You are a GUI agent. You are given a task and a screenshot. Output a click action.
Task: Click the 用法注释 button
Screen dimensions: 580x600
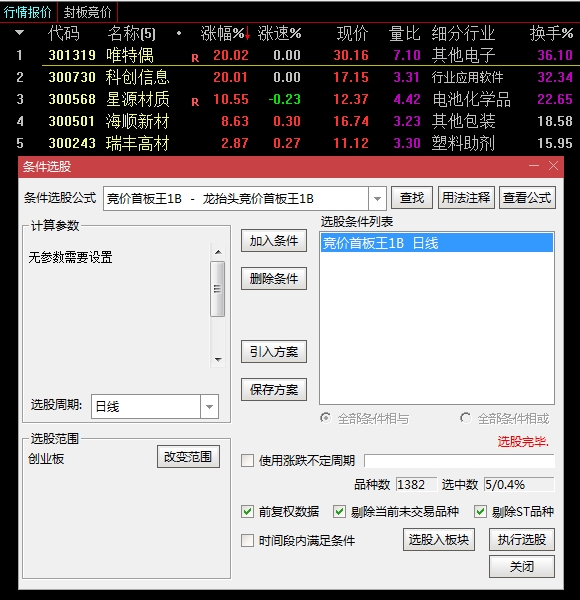[x=466, y=198]
